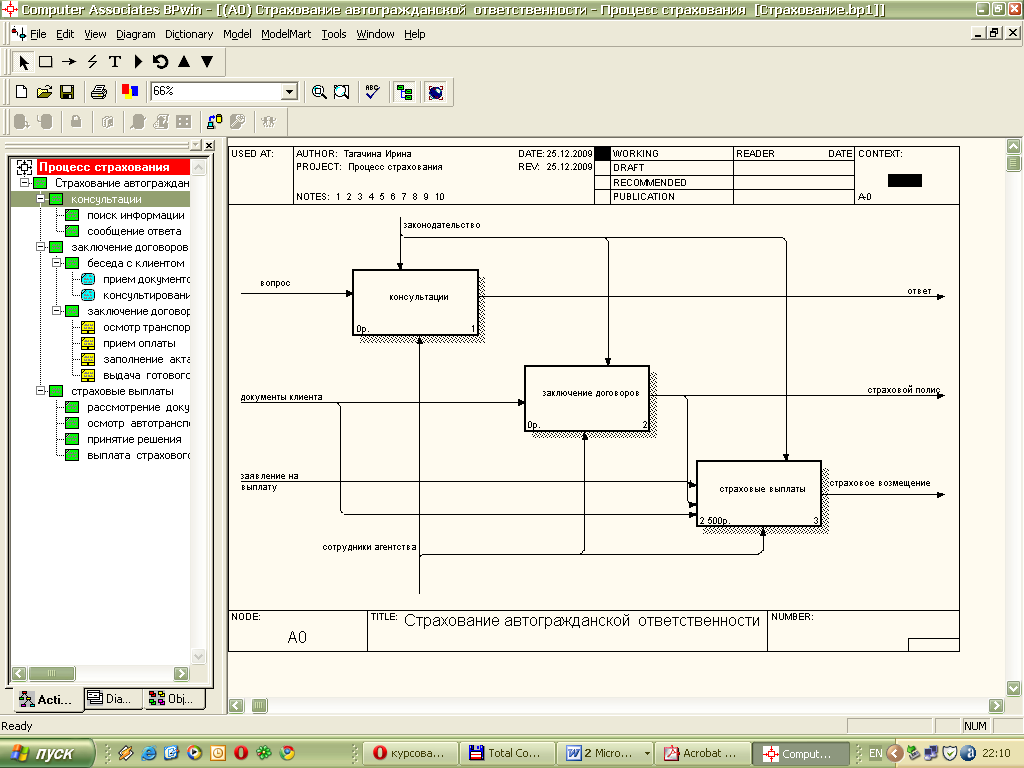Image resolution: width=1024 pixels, height=768 pixels.
Task: Click diagram vertical scrollbar down arrow
Action: pyautogui.click(x=1014, y=688)
